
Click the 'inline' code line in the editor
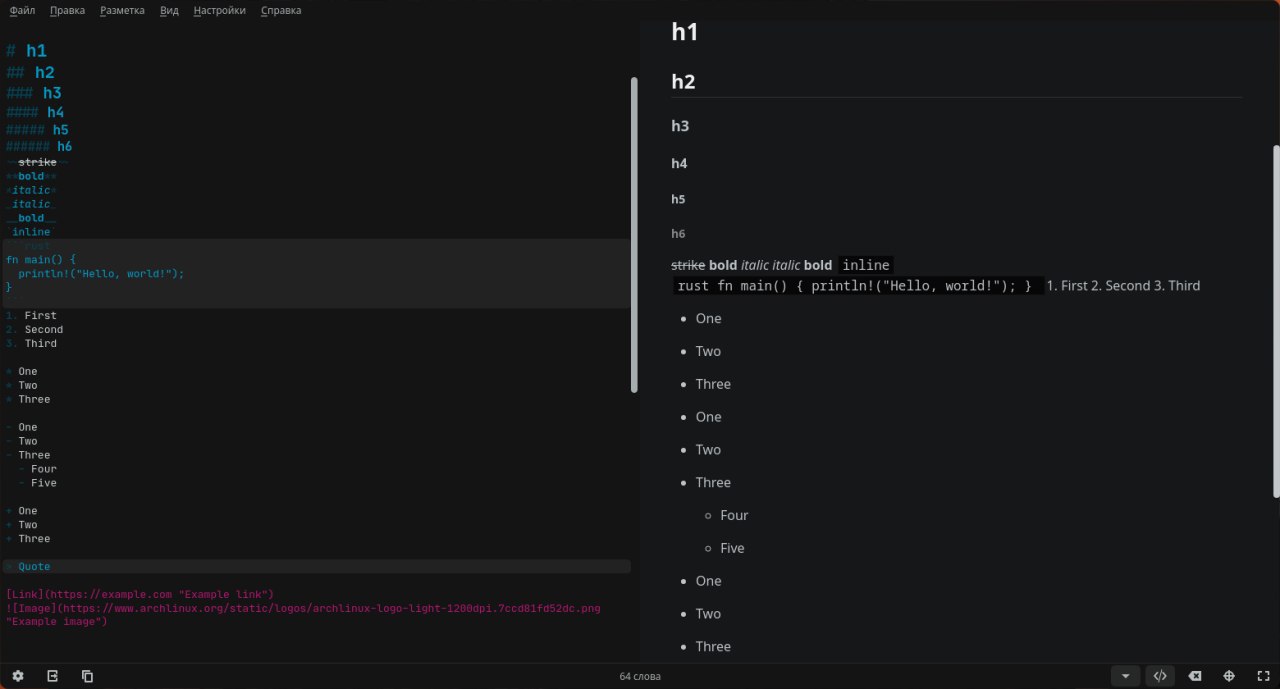[31, 232]
